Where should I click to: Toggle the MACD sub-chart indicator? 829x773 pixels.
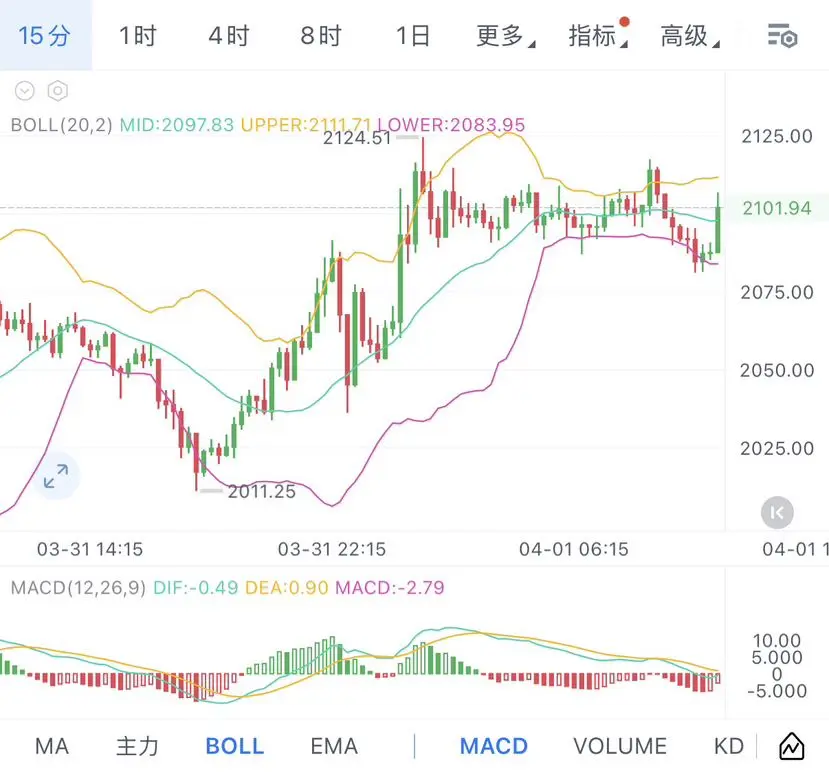pos(494,746)
